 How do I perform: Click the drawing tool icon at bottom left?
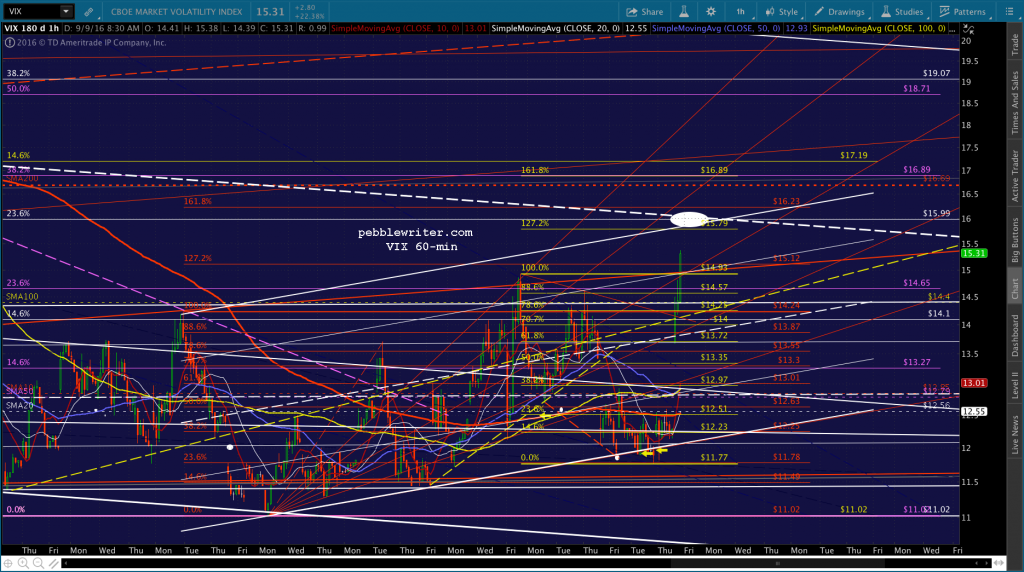pyautogui.click(x=53, y=563)
